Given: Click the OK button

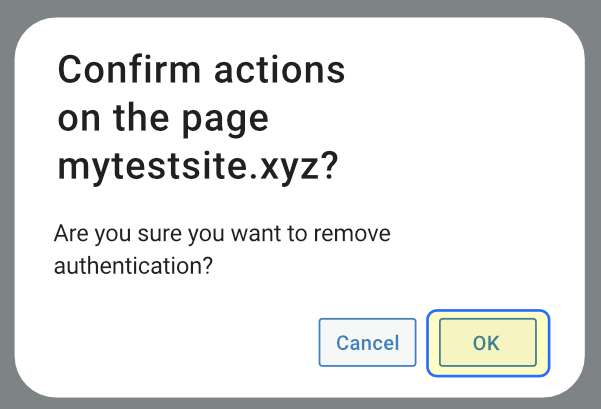Looking at the screenshot, I should click(x=487, y=343).
